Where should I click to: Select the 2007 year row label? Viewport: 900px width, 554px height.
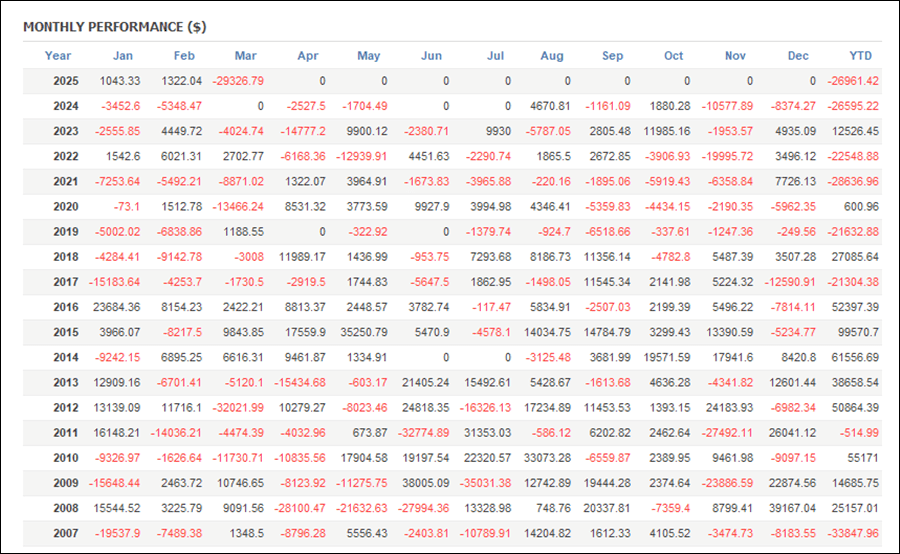click(66, 533)
